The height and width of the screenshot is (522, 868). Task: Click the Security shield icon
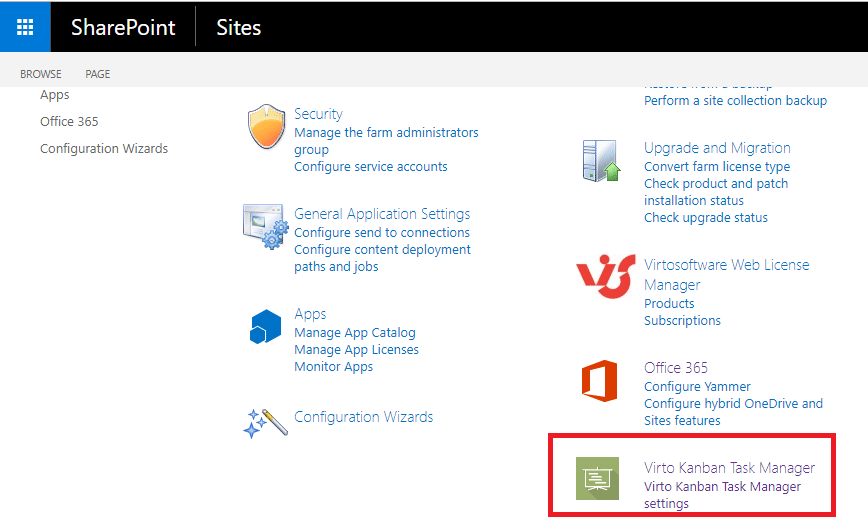pos(266,126)
